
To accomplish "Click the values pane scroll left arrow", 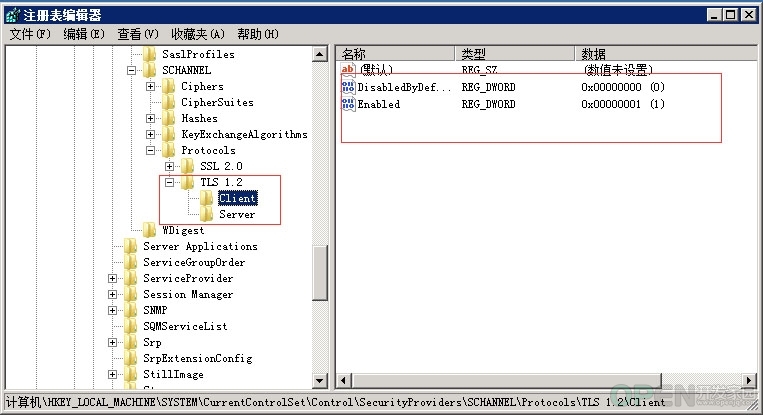I will [x=344, y=380].
